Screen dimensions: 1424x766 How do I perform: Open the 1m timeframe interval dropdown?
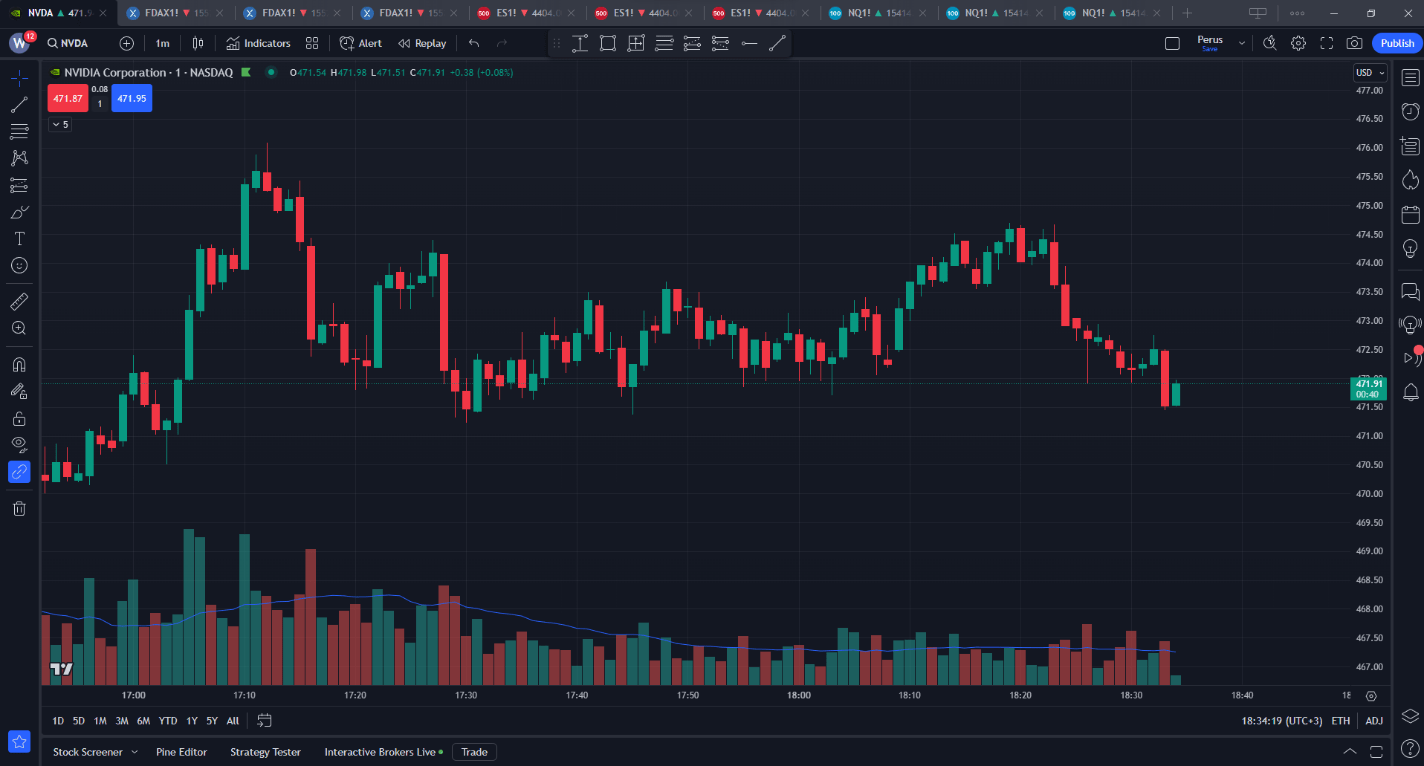click(162, 43)
